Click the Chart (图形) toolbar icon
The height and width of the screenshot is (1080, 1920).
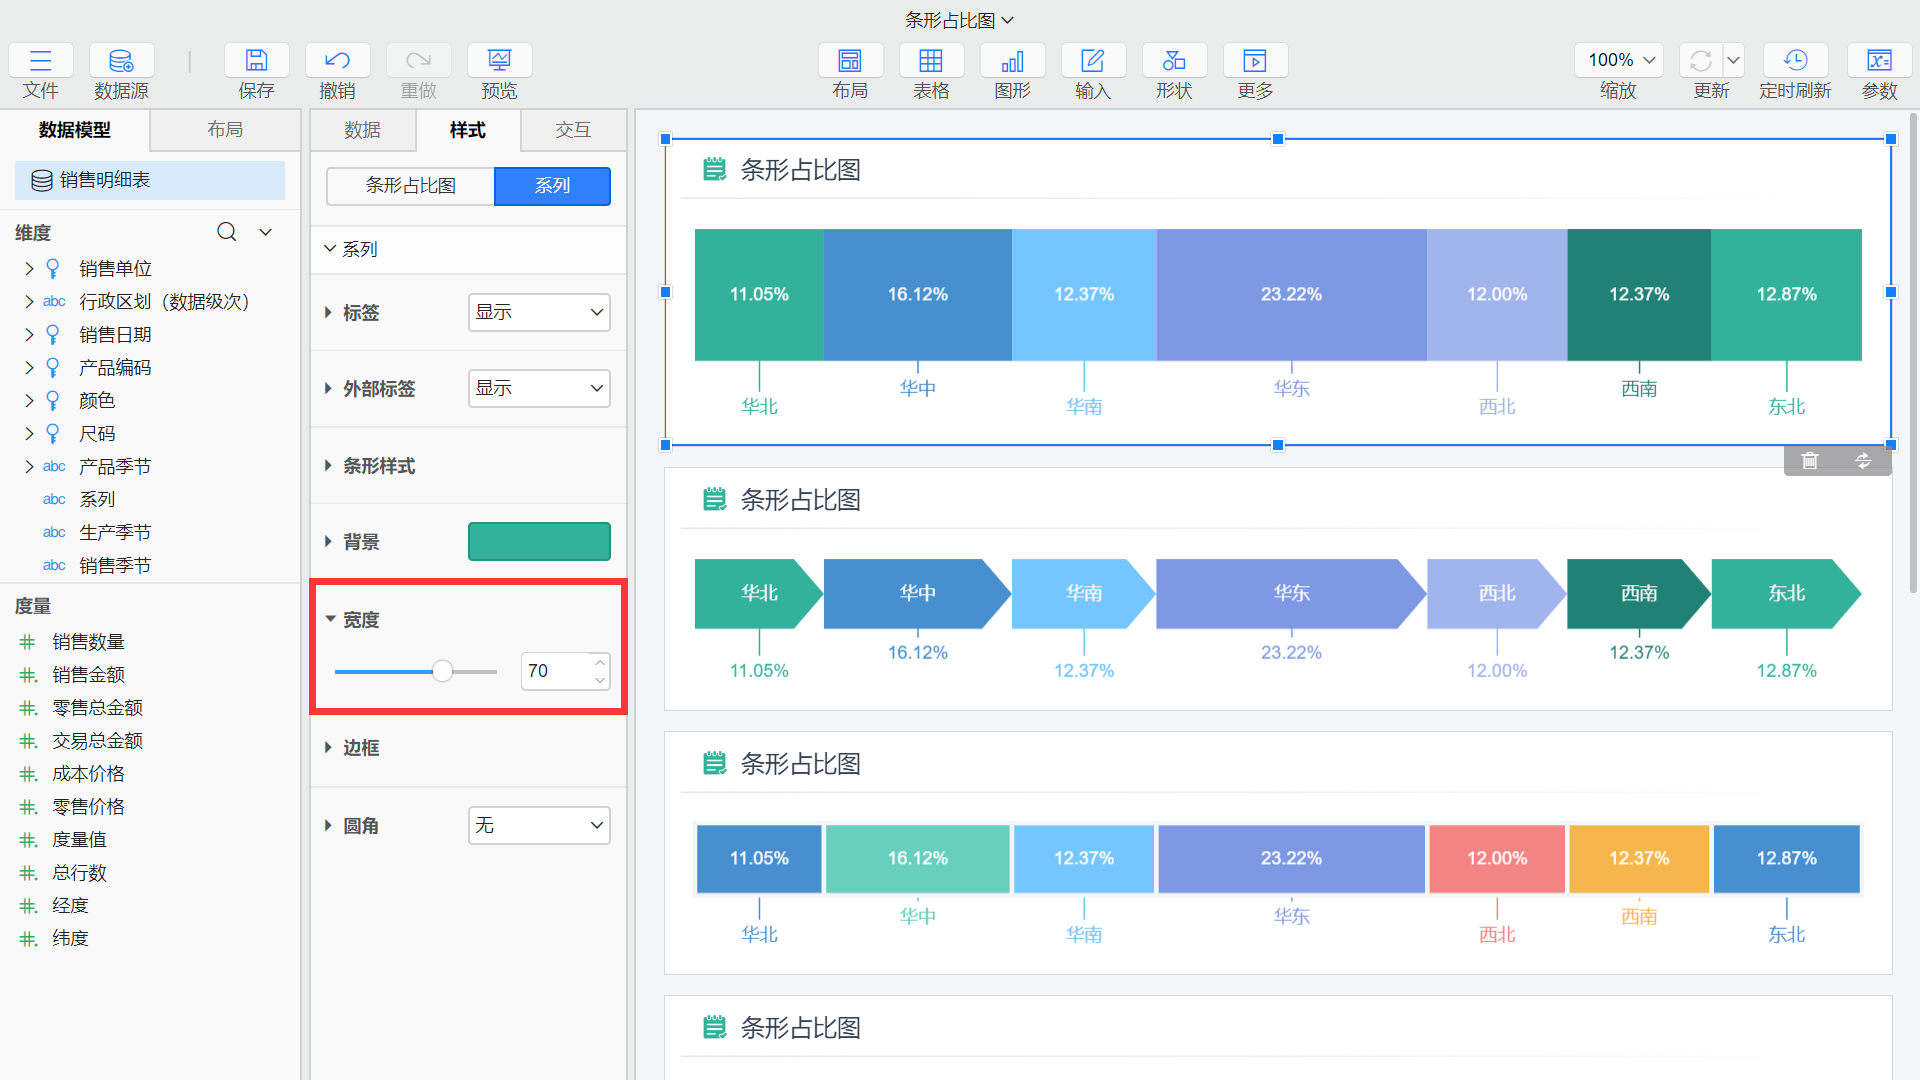1012,62
